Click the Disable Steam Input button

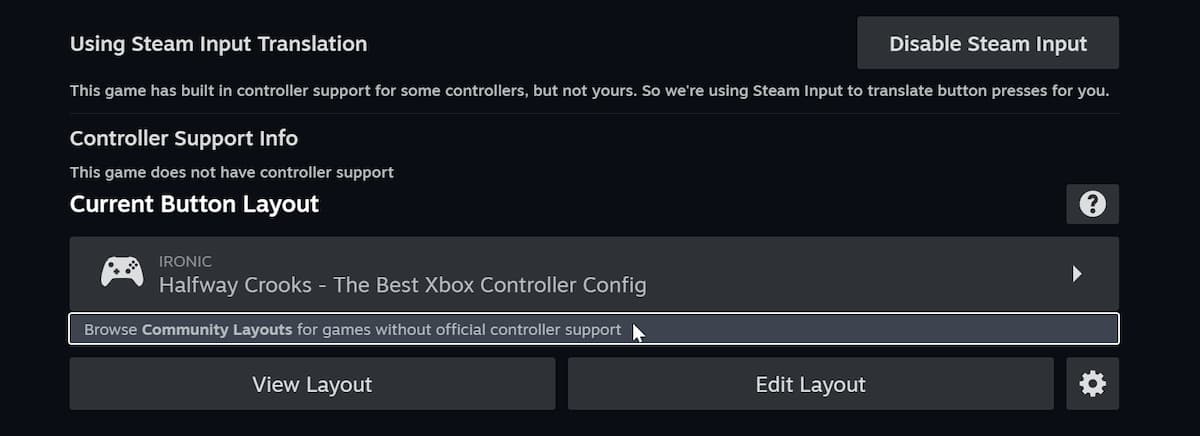tap(987, 44)
